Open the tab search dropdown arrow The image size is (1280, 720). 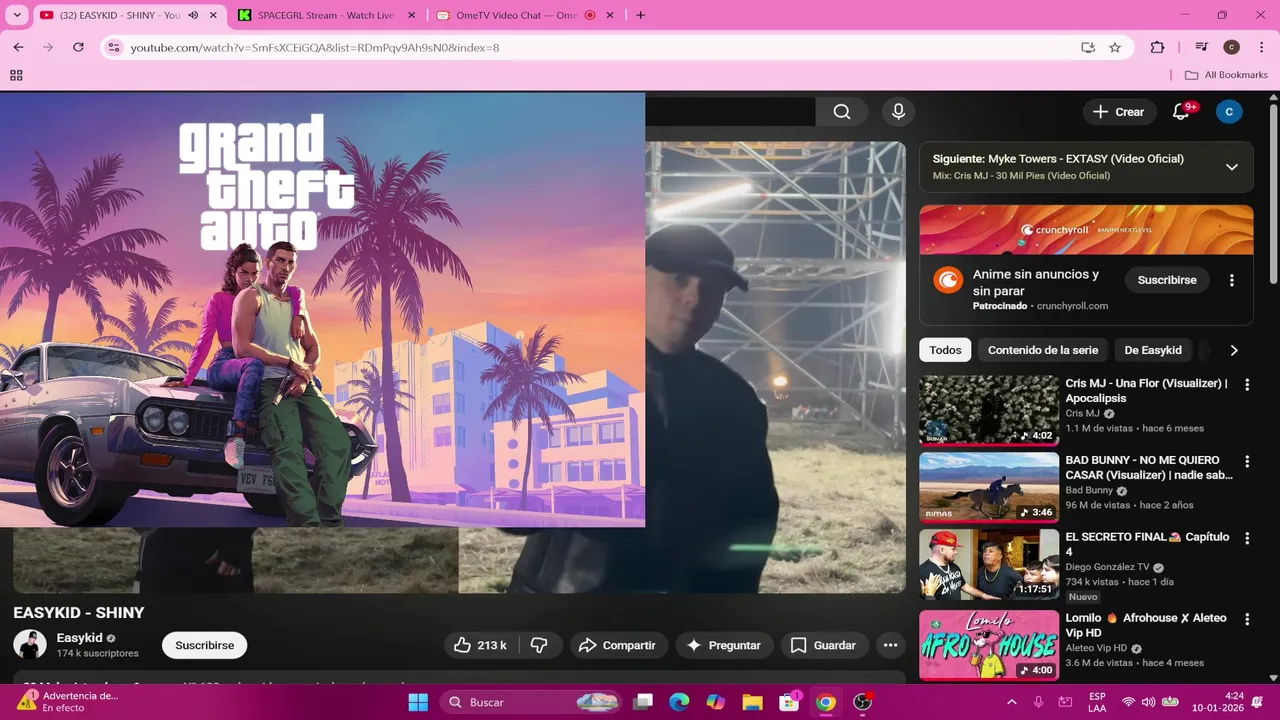point(17,15)
